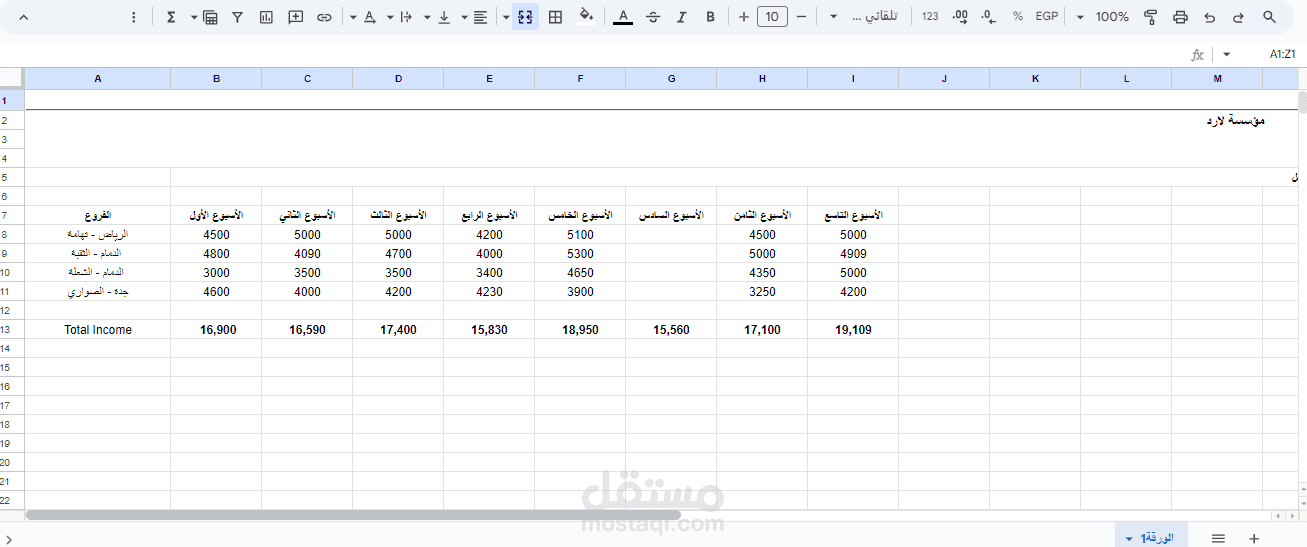
Task: Decrease decimal places with the .0 icon
Action: coord(988,17)
